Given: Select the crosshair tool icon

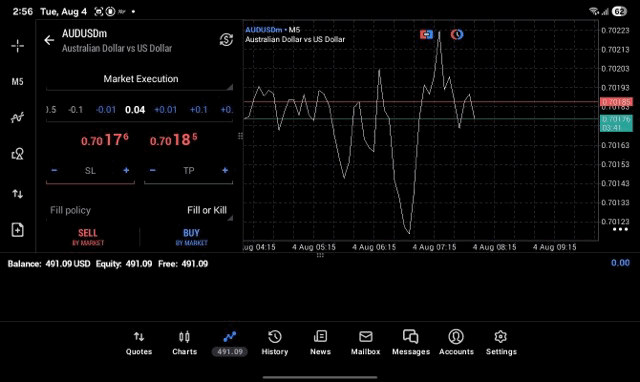Looking at the screenshot, I should tap(18, 46).
